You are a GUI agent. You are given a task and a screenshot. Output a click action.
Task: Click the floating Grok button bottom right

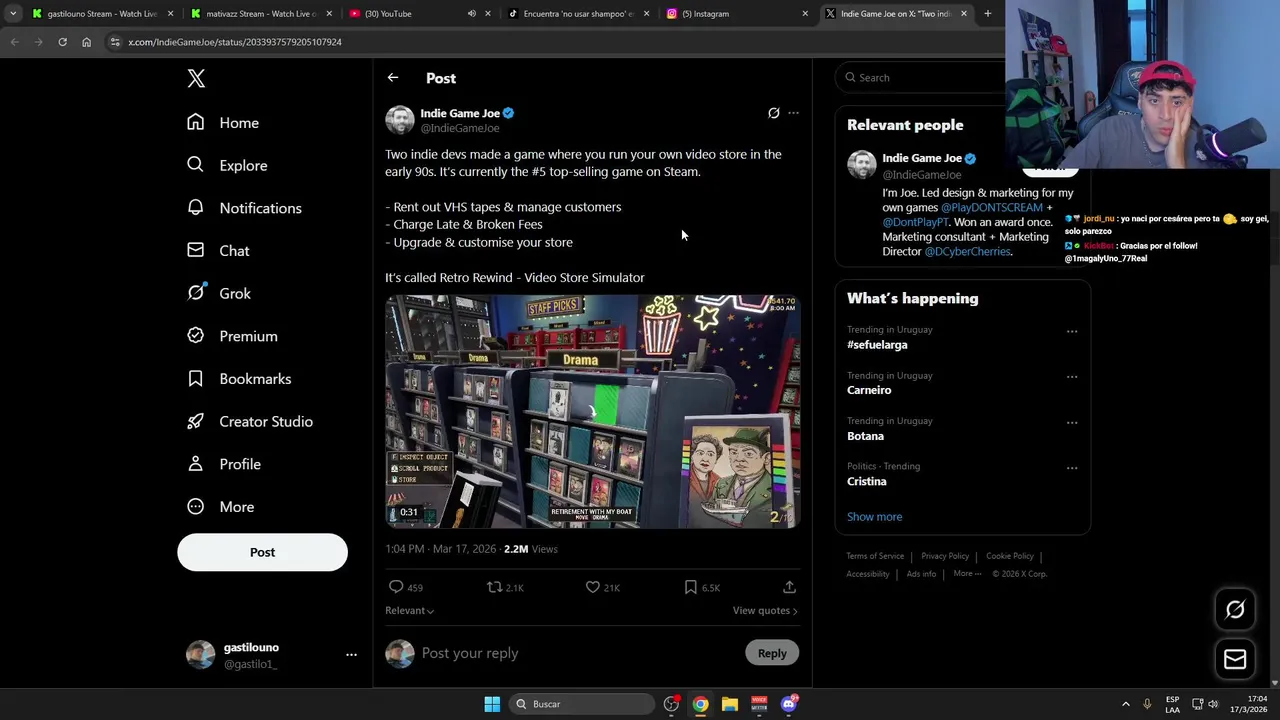1235,609
